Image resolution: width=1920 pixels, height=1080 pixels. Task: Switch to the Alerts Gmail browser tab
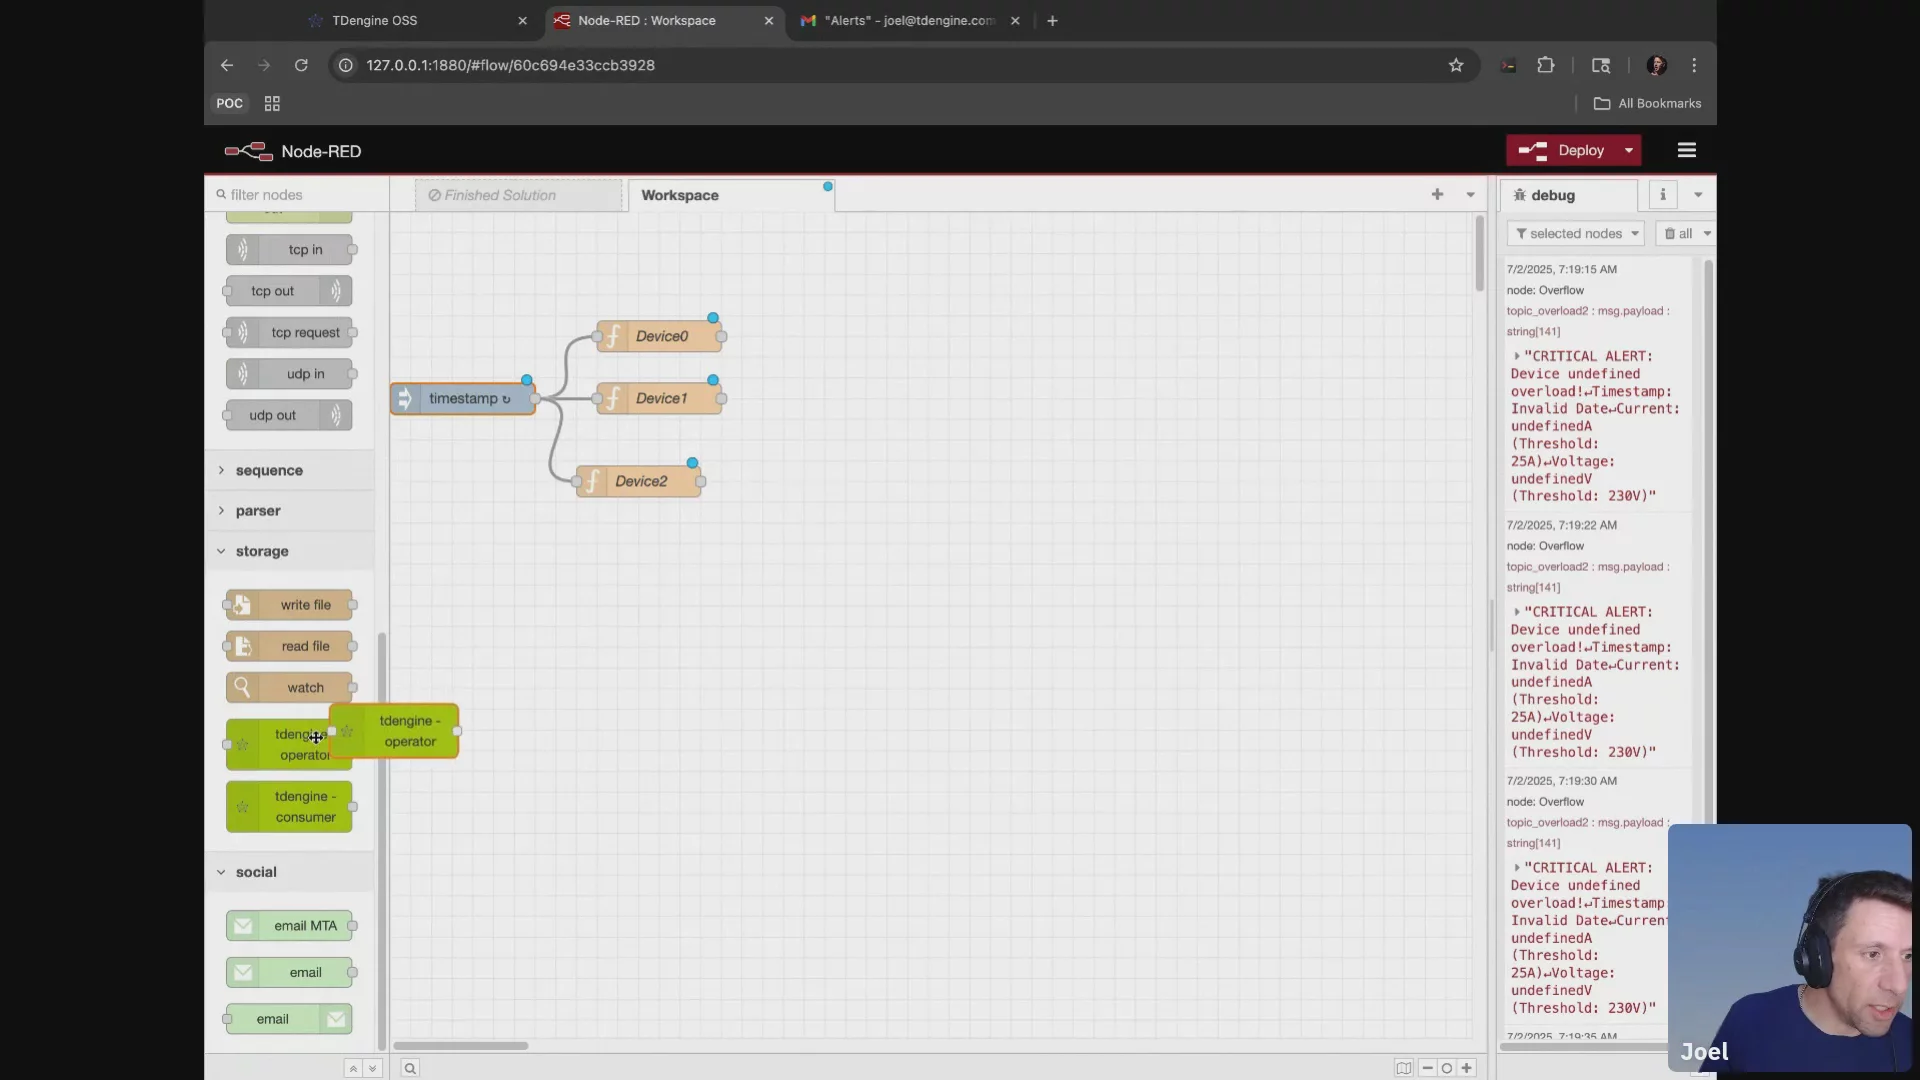pyautogui.click(x=910, y=21)
